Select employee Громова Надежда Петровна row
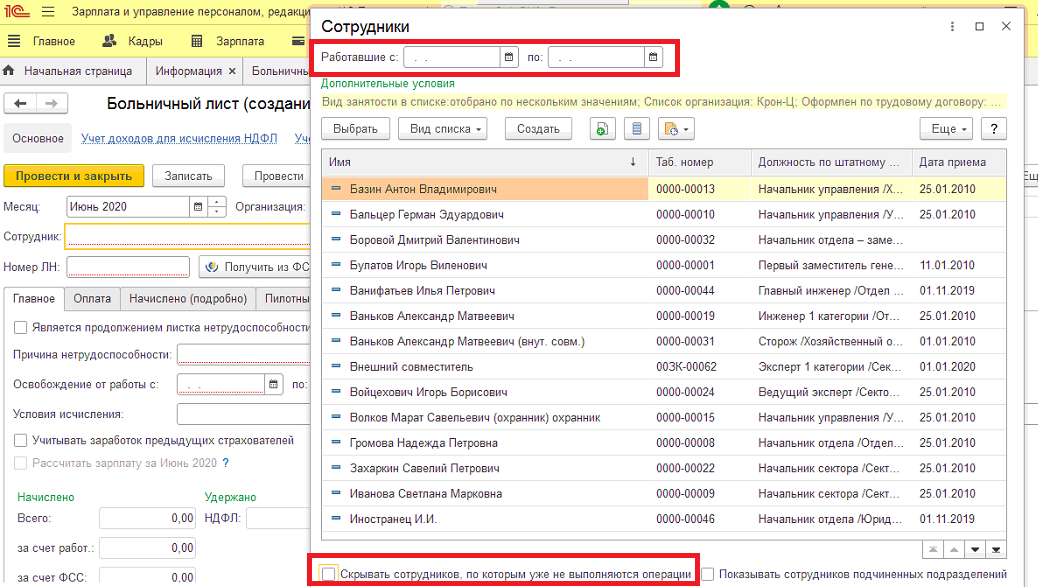Image resolution: width=1038 pixels, height=587 pixels. point(664,443)
